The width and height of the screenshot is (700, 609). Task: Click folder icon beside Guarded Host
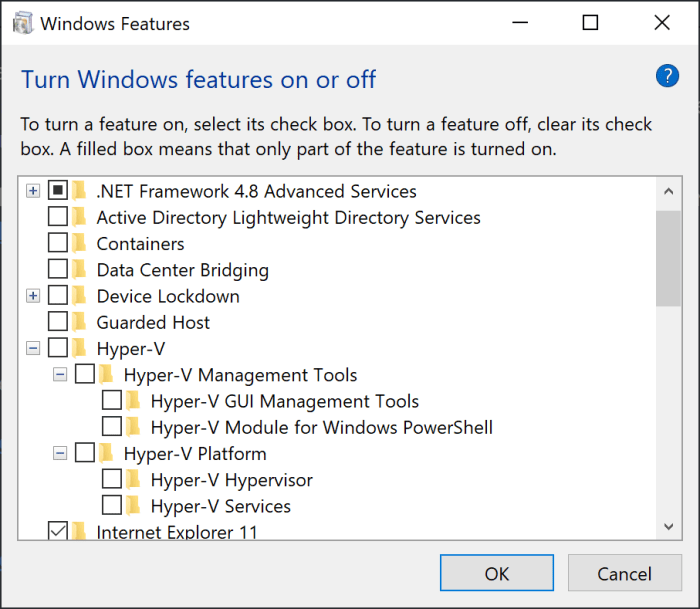coord(79,322)
